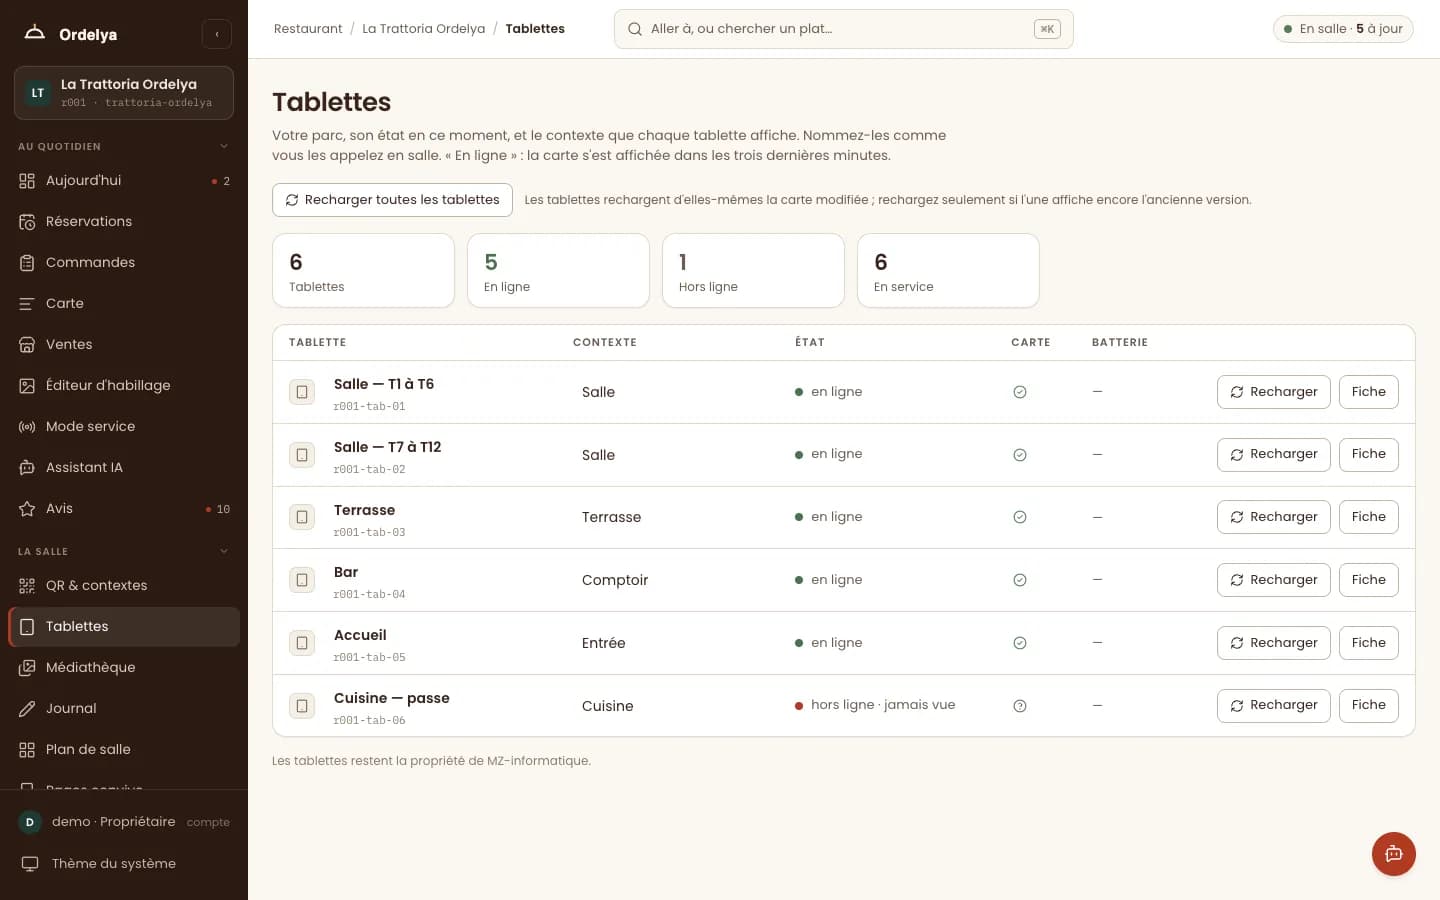Viewport: 1440px width, 900px height.
Task: Open Aujourd'hui in the sidebar
Action: (x=124, y=181)
